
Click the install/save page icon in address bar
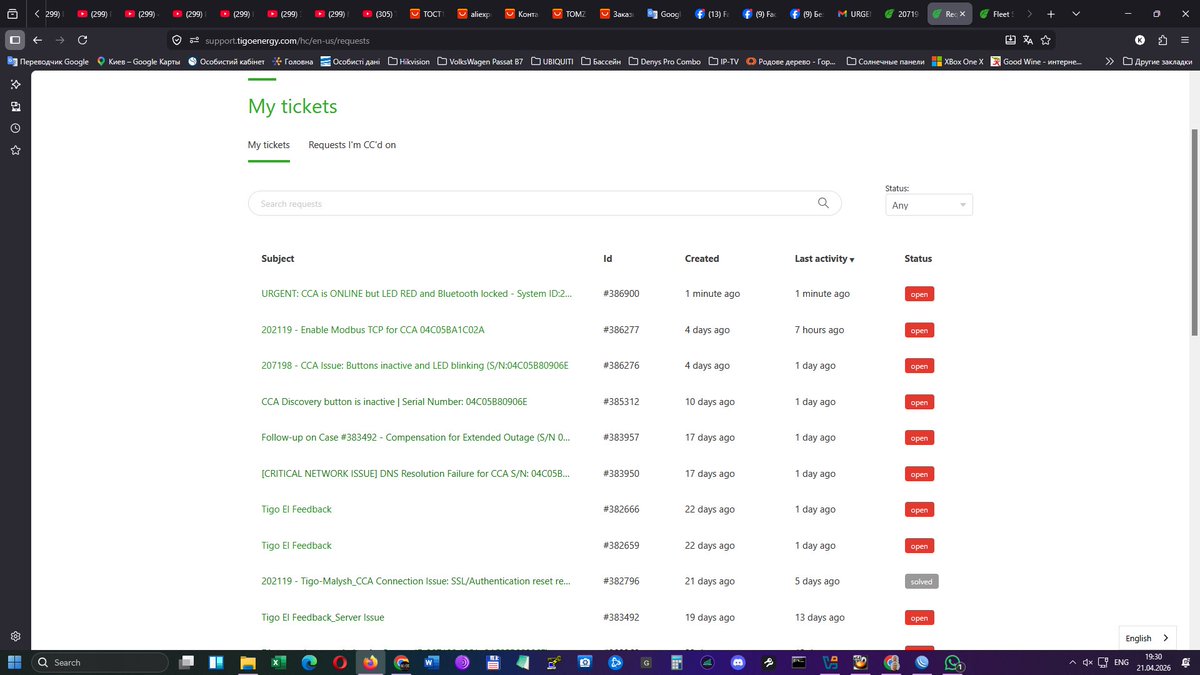pos(1010,40)
